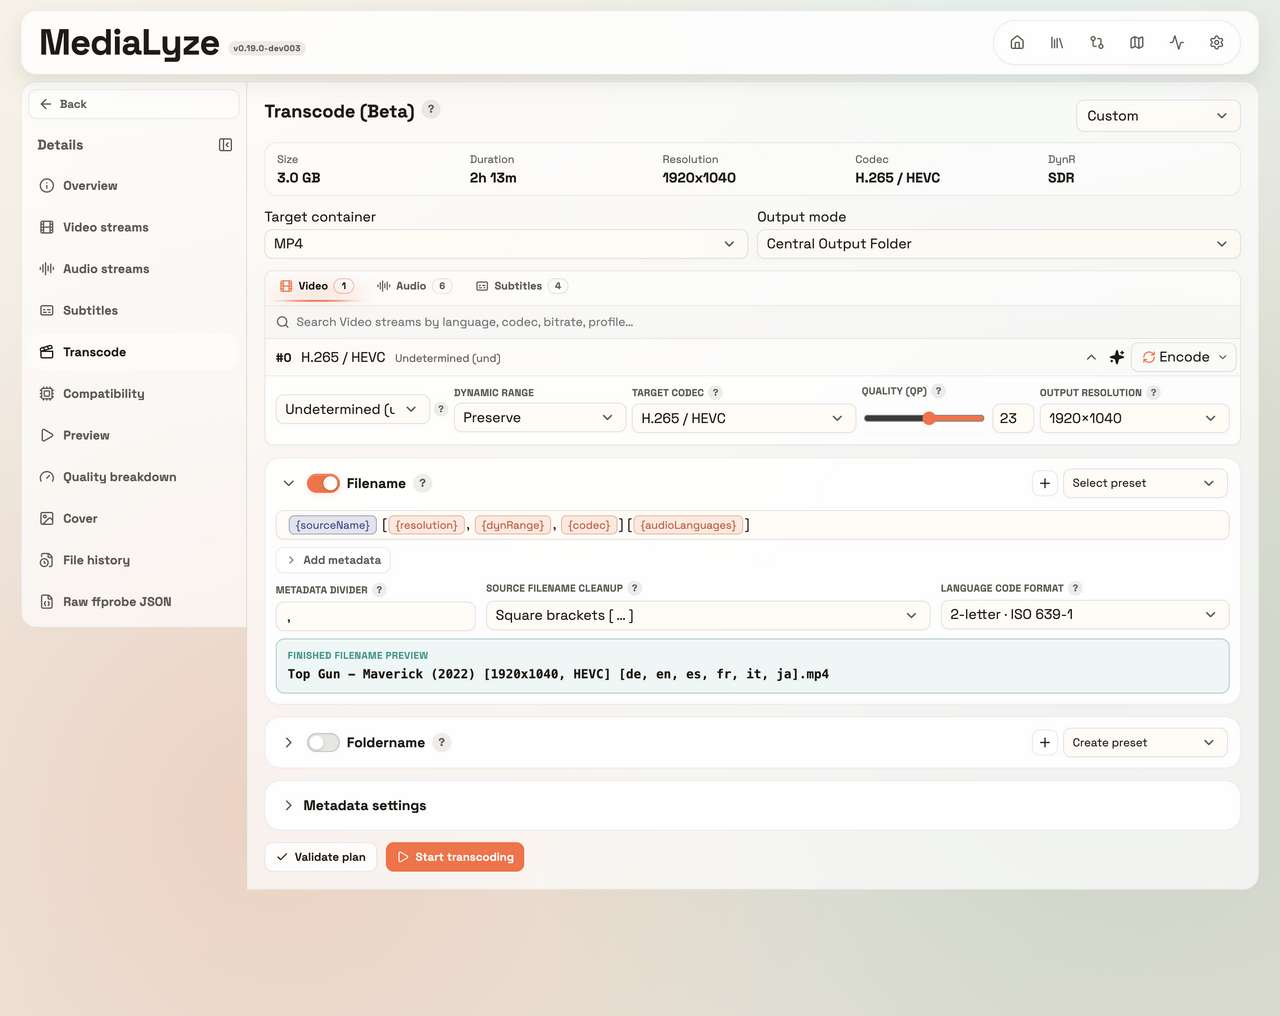The height and width of the screenshot is (1016, 1280).
Task: Expand Add metadata options
Action: click(333, 560)
